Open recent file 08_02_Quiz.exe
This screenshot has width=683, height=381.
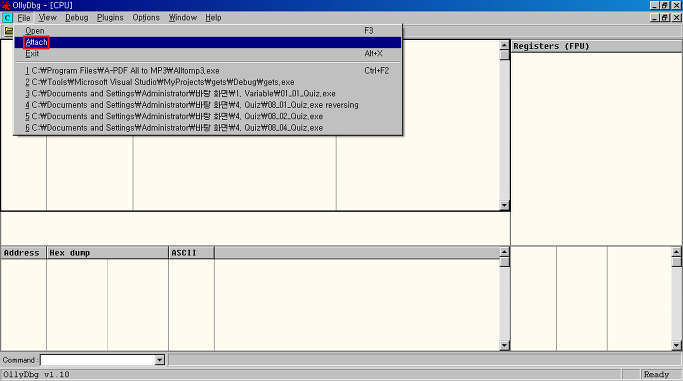point(208,116)
